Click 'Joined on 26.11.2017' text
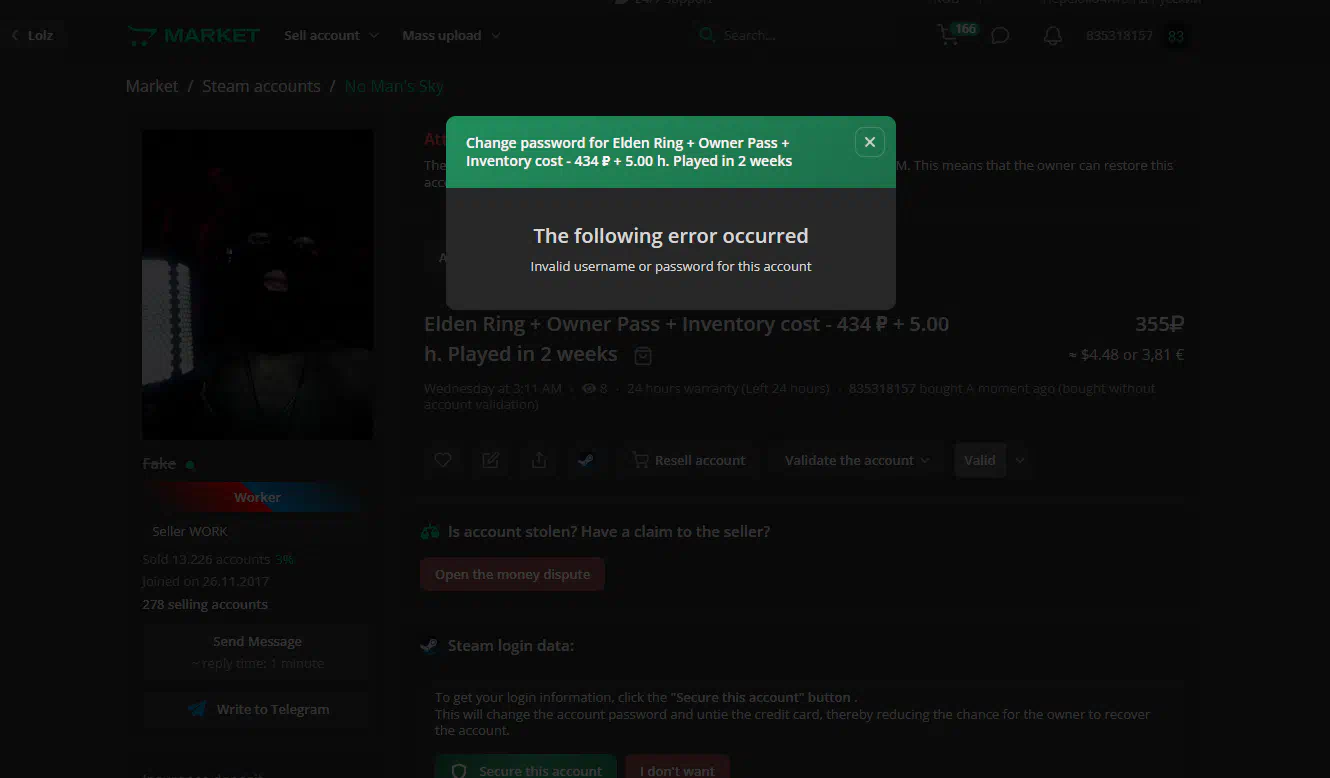The width and height of the screenshot is (1330, 778). (x=206, y=581)
